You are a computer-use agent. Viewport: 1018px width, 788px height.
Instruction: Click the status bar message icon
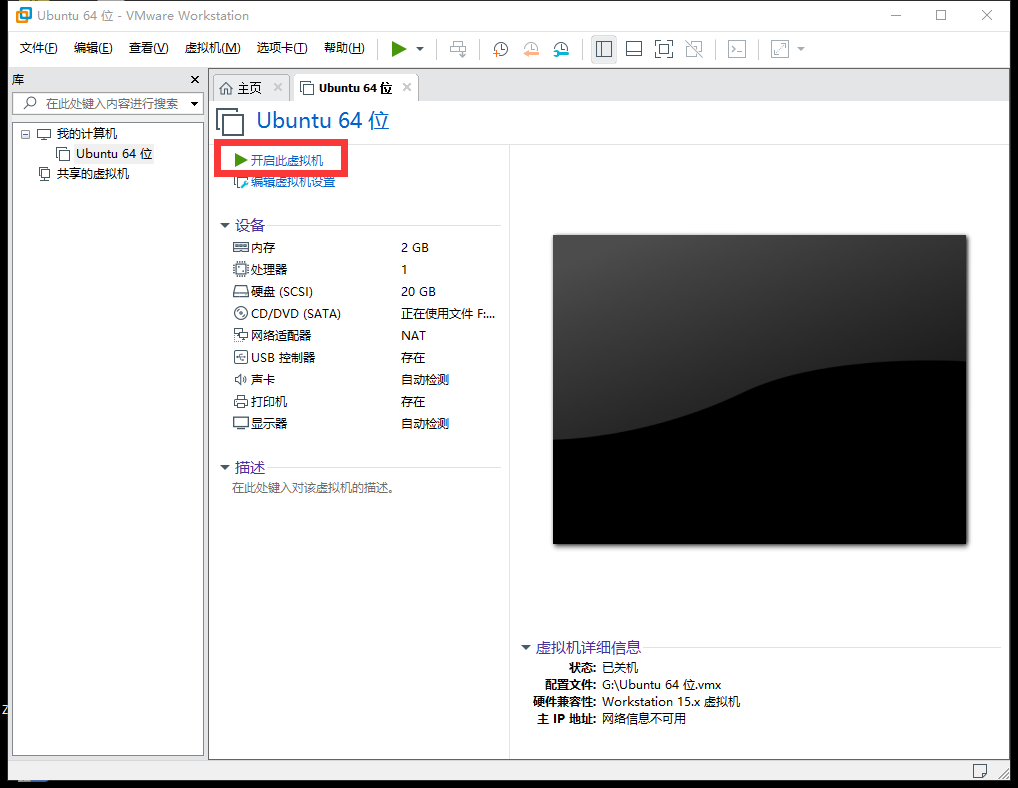tap(980, 770)
